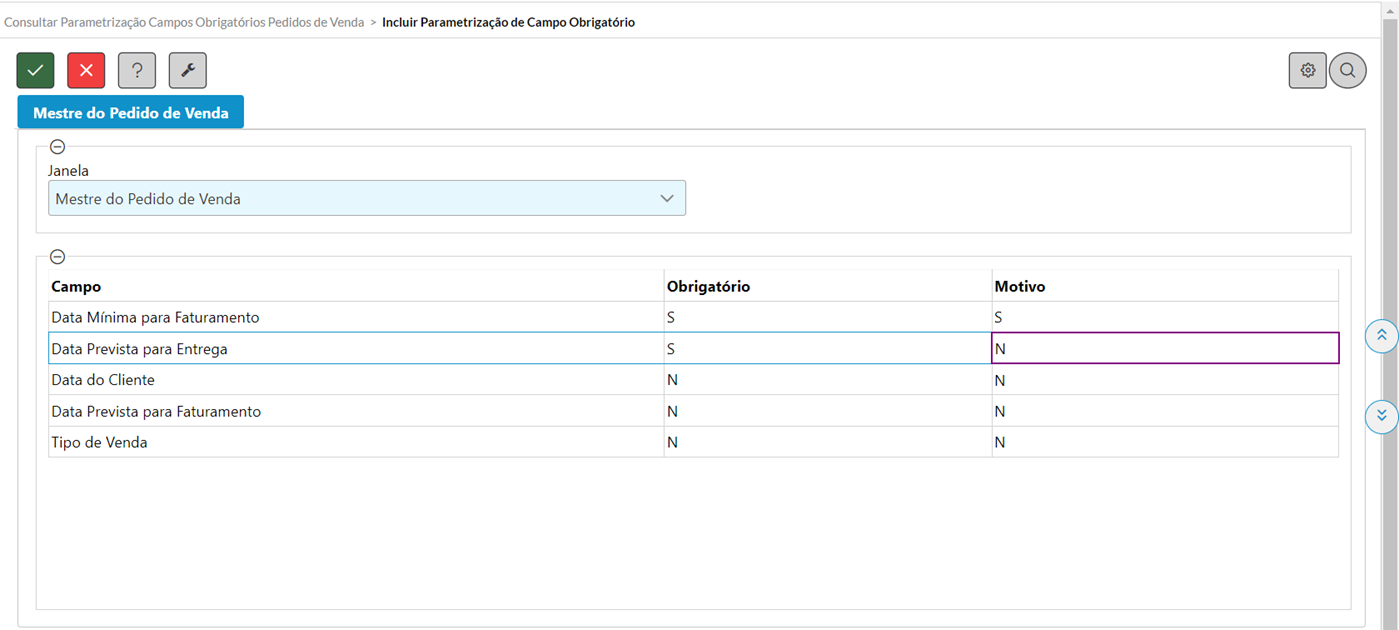The height and width of the screenshot is (630, 1399).
Task: Cancel using the red X button
Action: (x=86, y=70)
